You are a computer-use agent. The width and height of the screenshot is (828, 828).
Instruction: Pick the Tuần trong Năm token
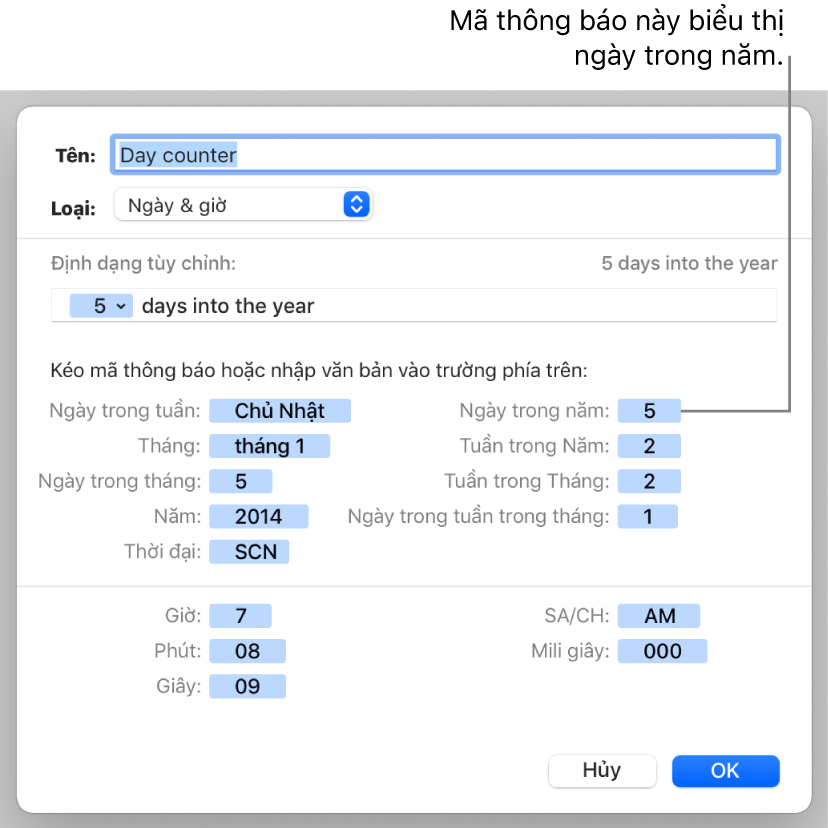[x=649, y=446]
